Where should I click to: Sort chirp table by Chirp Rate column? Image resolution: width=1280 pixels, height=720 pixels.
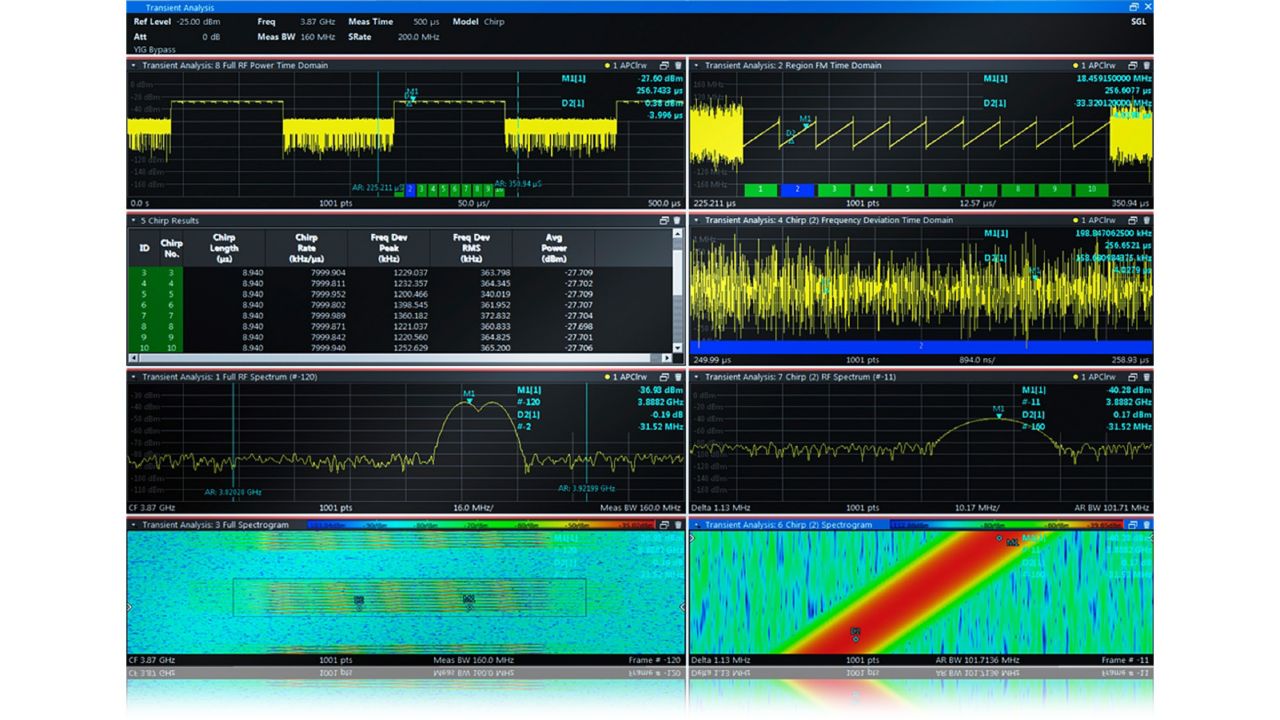(306, 248)
